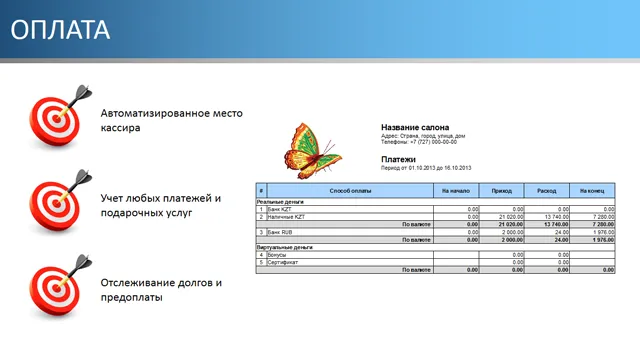Click the phone line '+7 (727) 000-00-00'
Screen dimensions: 640x360
click(419, 142)
